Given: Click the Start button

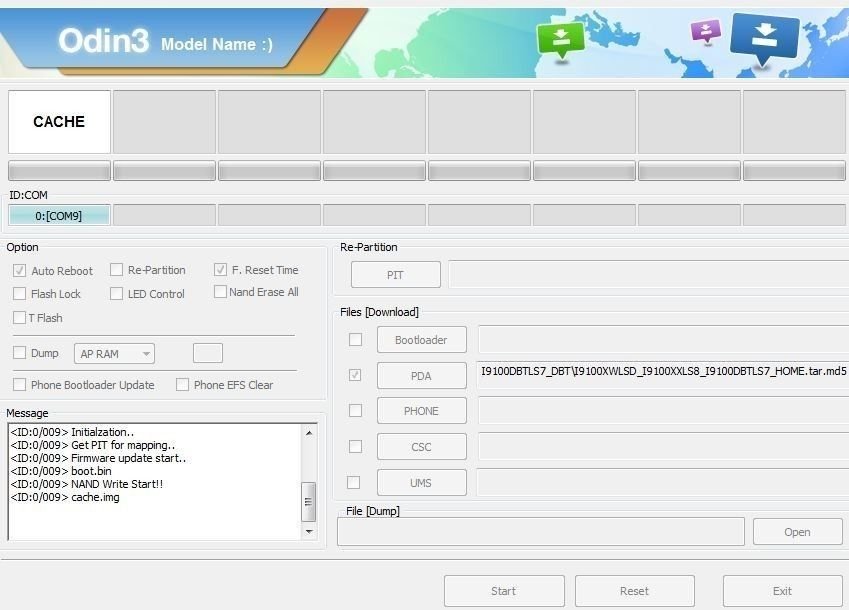Looking at the screenshot, I should (x=504, y=591).
